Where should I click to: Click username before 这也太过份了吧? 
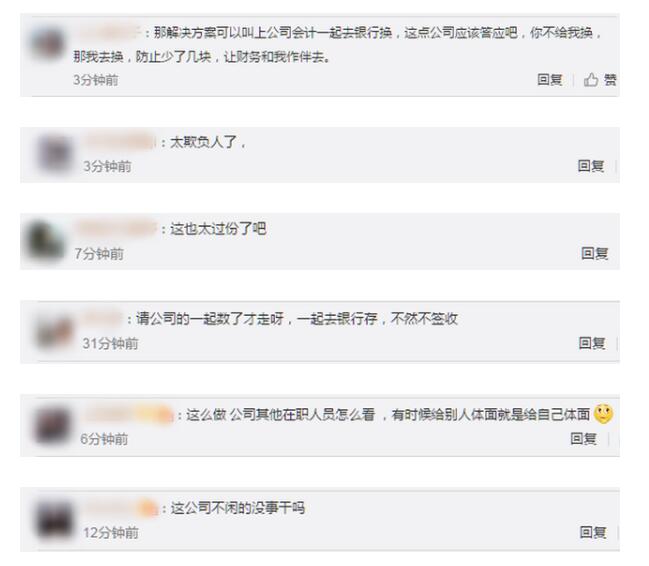pos(116,228)
